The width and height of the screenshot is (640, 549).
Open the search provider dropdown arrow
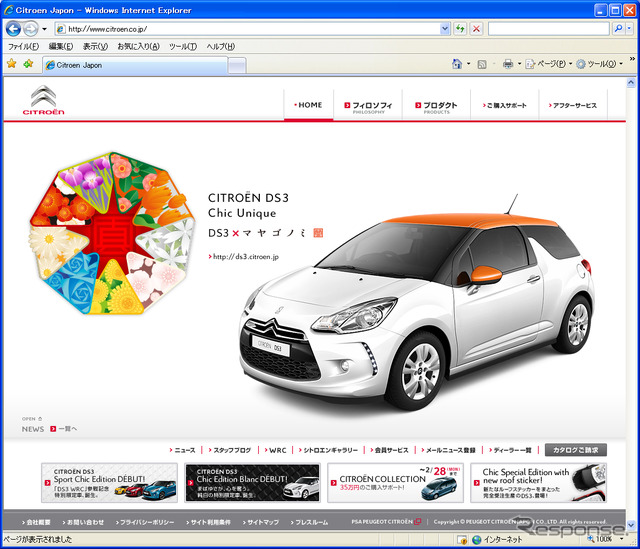[x=629, y=29]
